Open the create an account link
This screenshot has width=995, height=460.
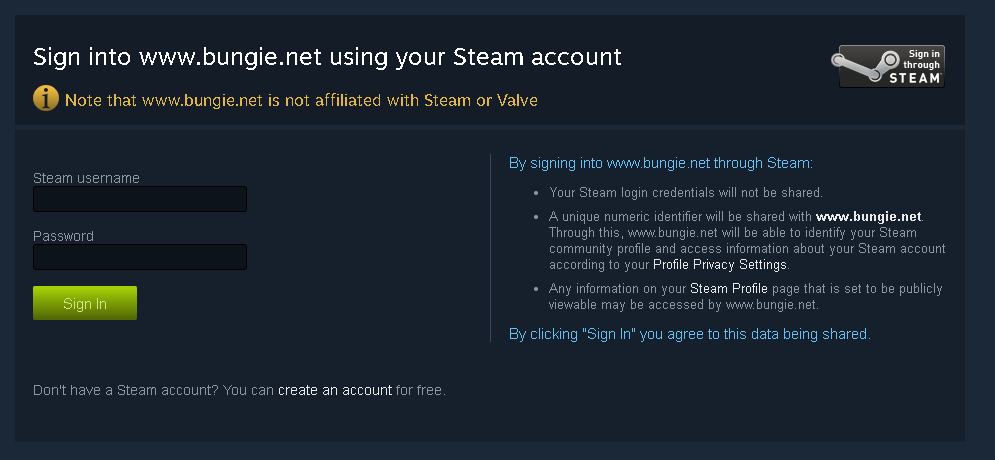tap(335, 390)
